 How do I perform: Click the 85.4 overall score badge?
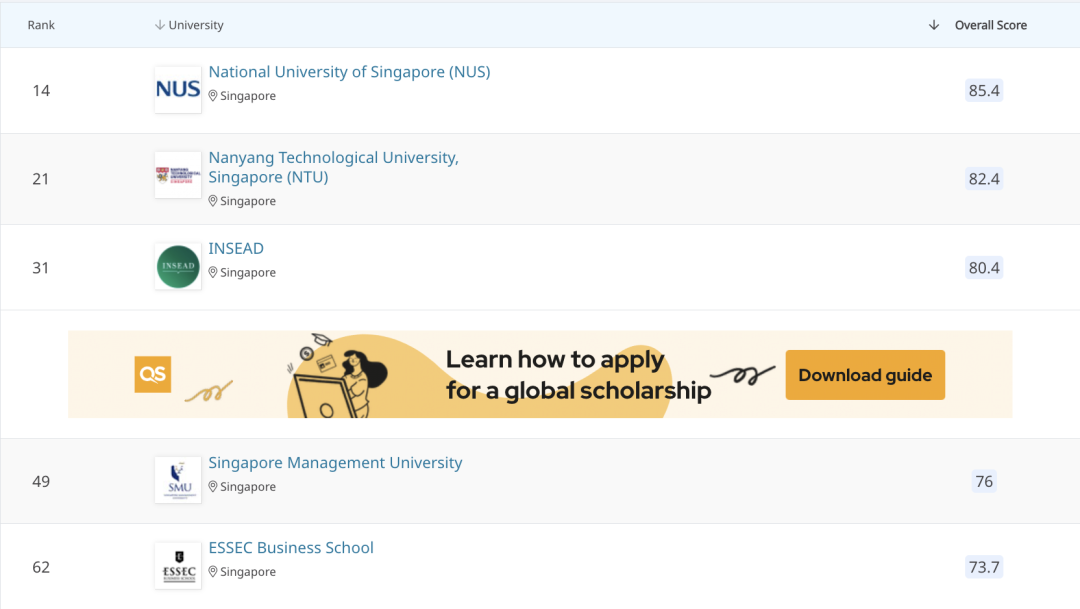pos(984,90)
